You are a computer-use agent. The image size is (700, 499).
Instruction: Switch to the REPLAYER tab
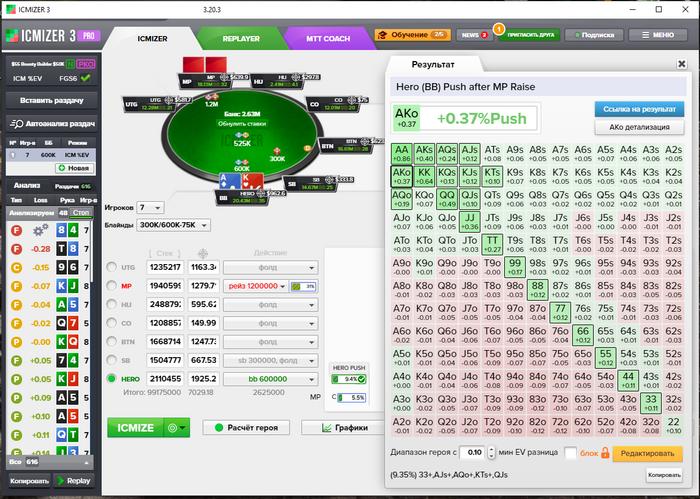241,39
